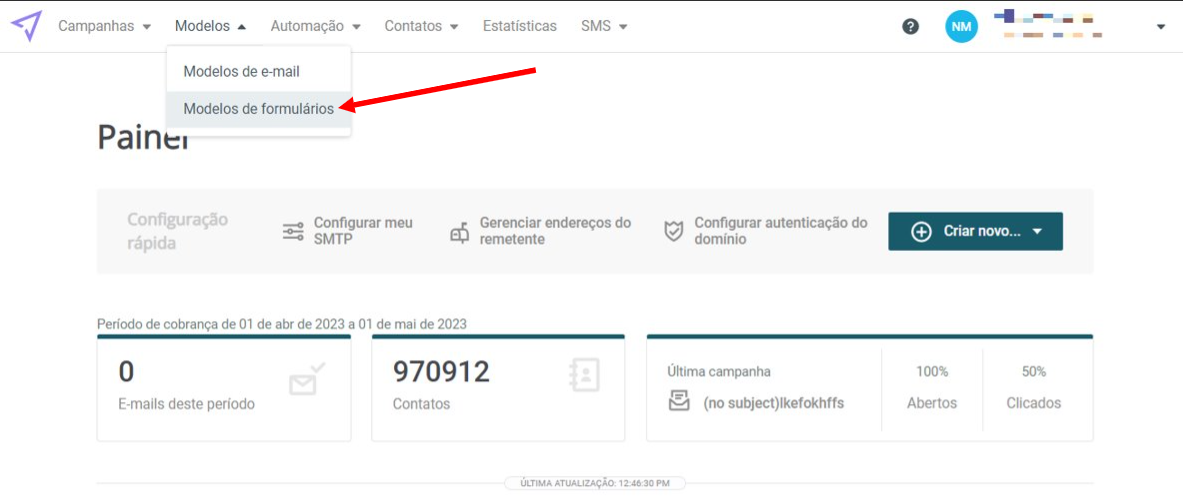Expand the account menu arrow
Image resolution: width=1183 pixels, height=500 pixels.
[1160, 27]
